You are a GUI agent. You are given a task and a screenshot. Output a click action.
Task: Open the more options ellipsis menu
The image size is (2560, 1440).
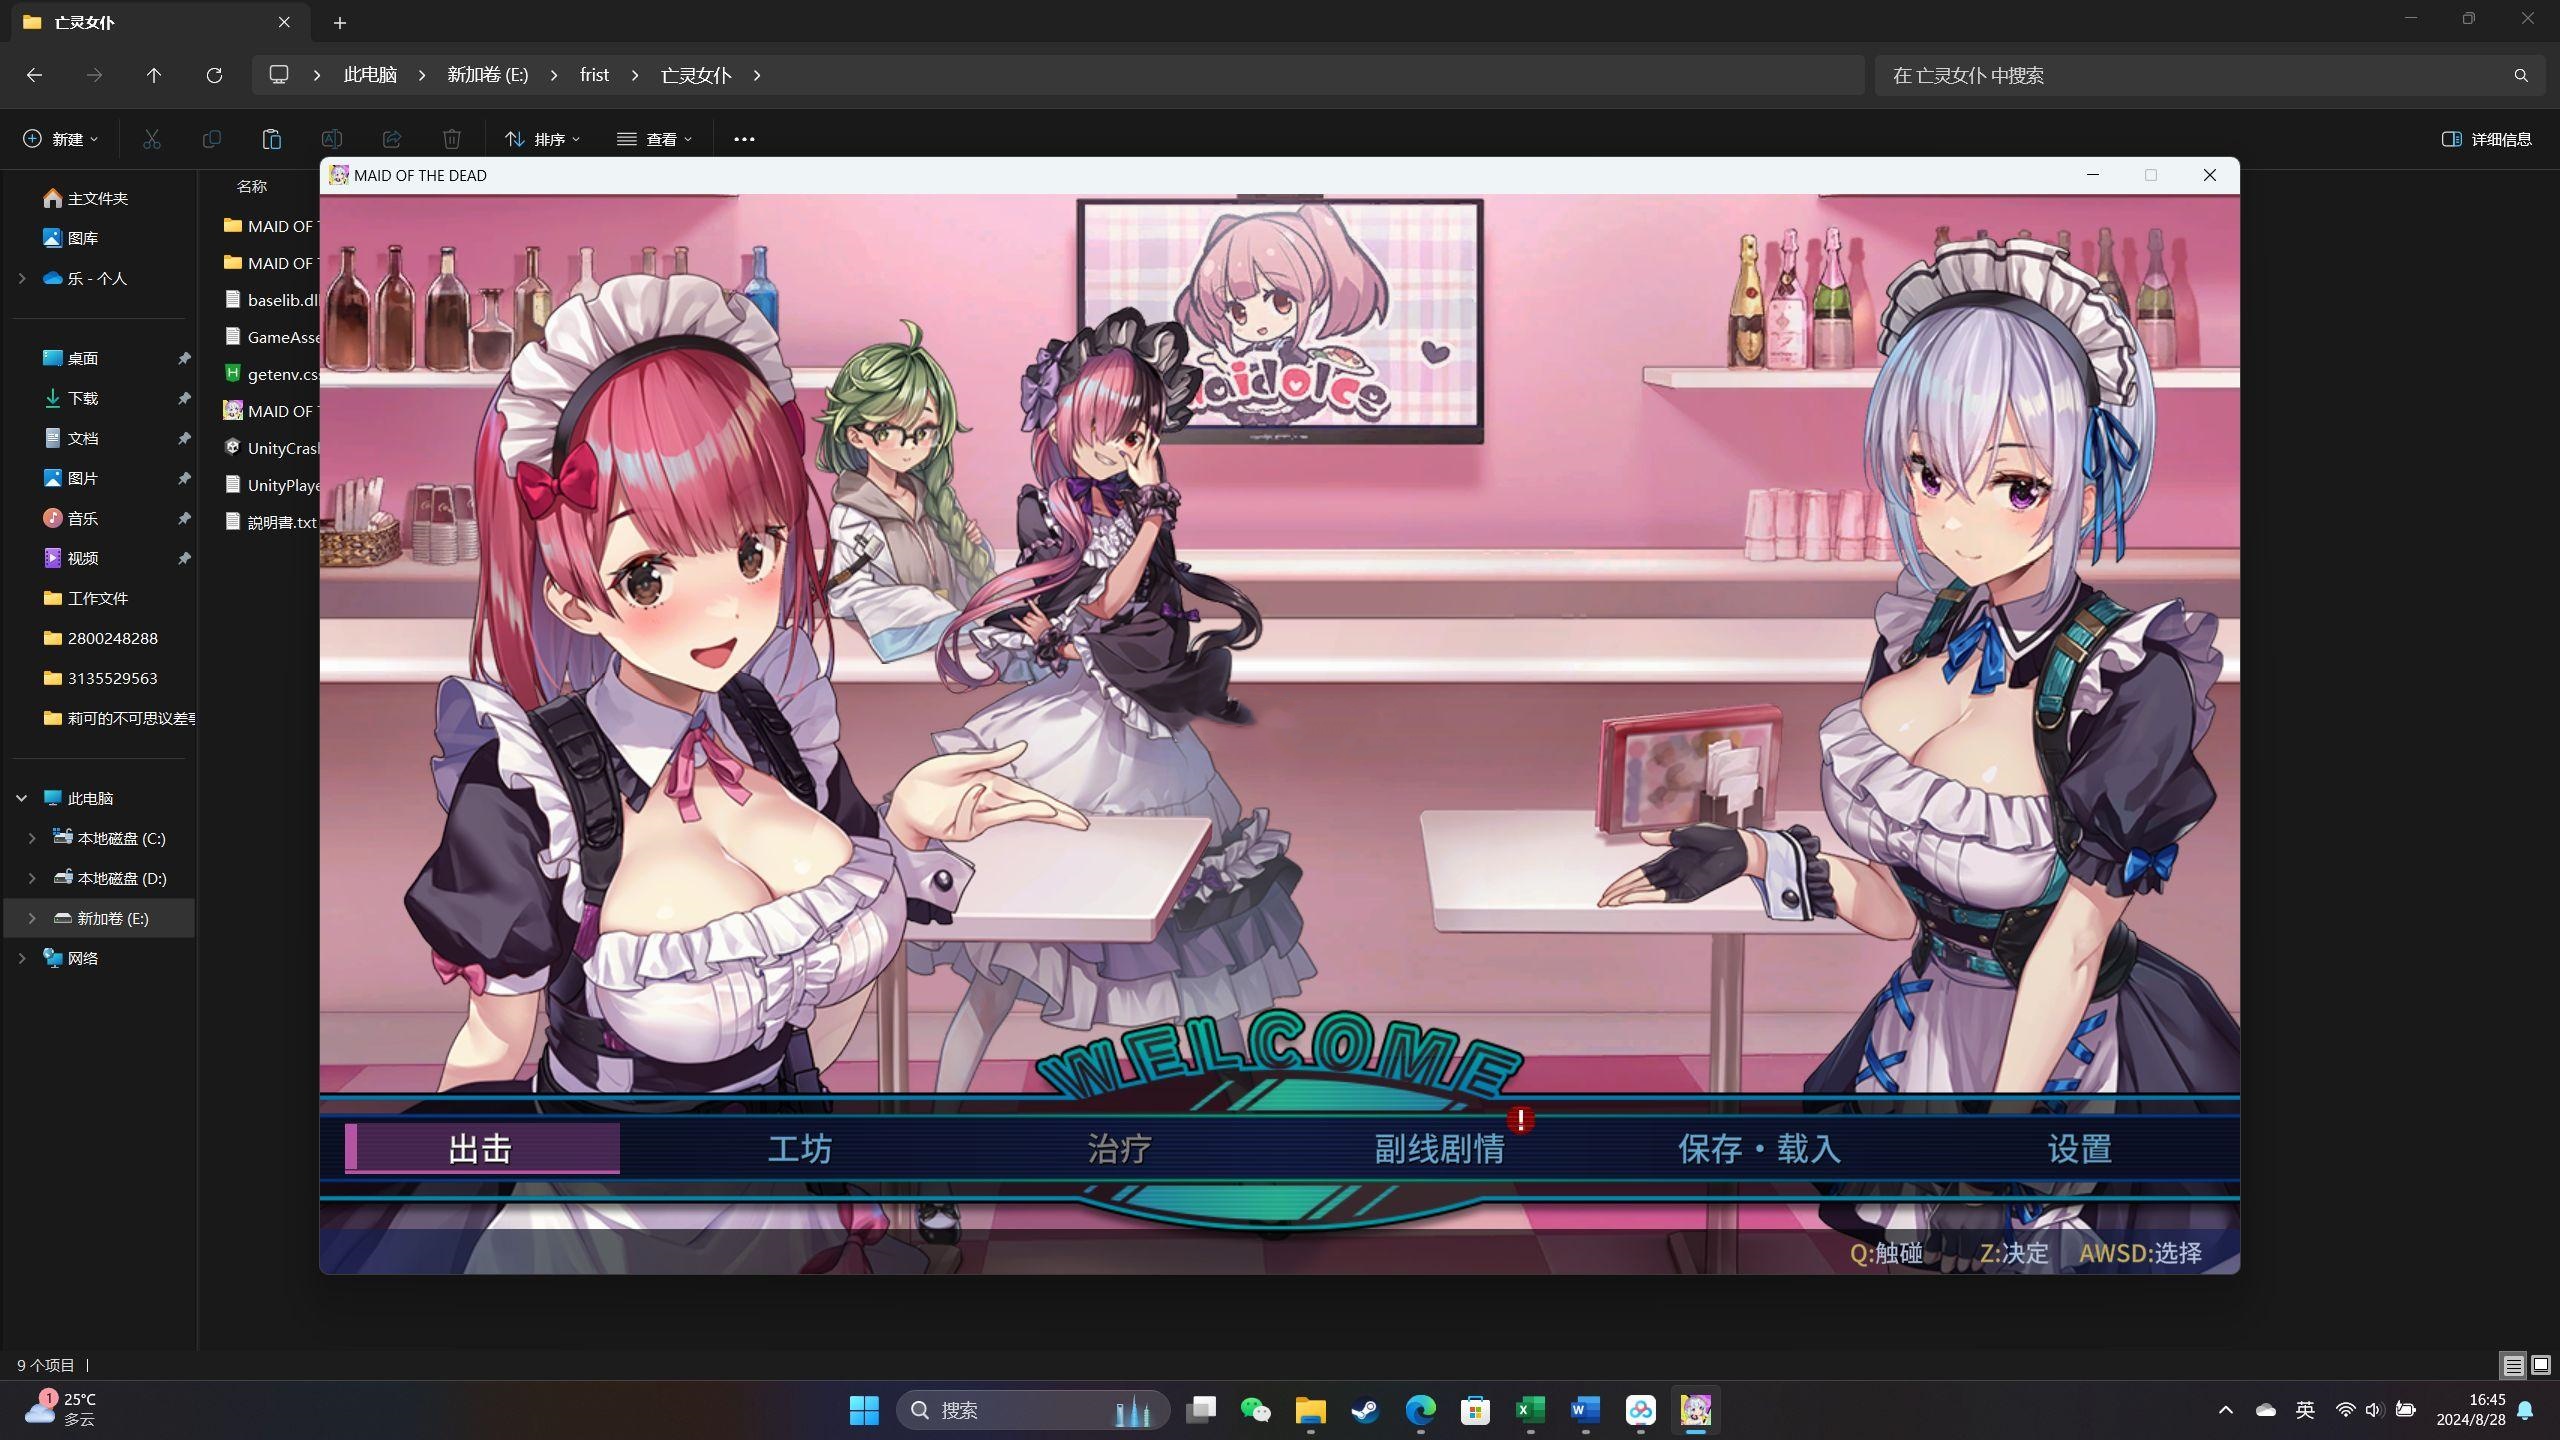[x=744, y=139]
